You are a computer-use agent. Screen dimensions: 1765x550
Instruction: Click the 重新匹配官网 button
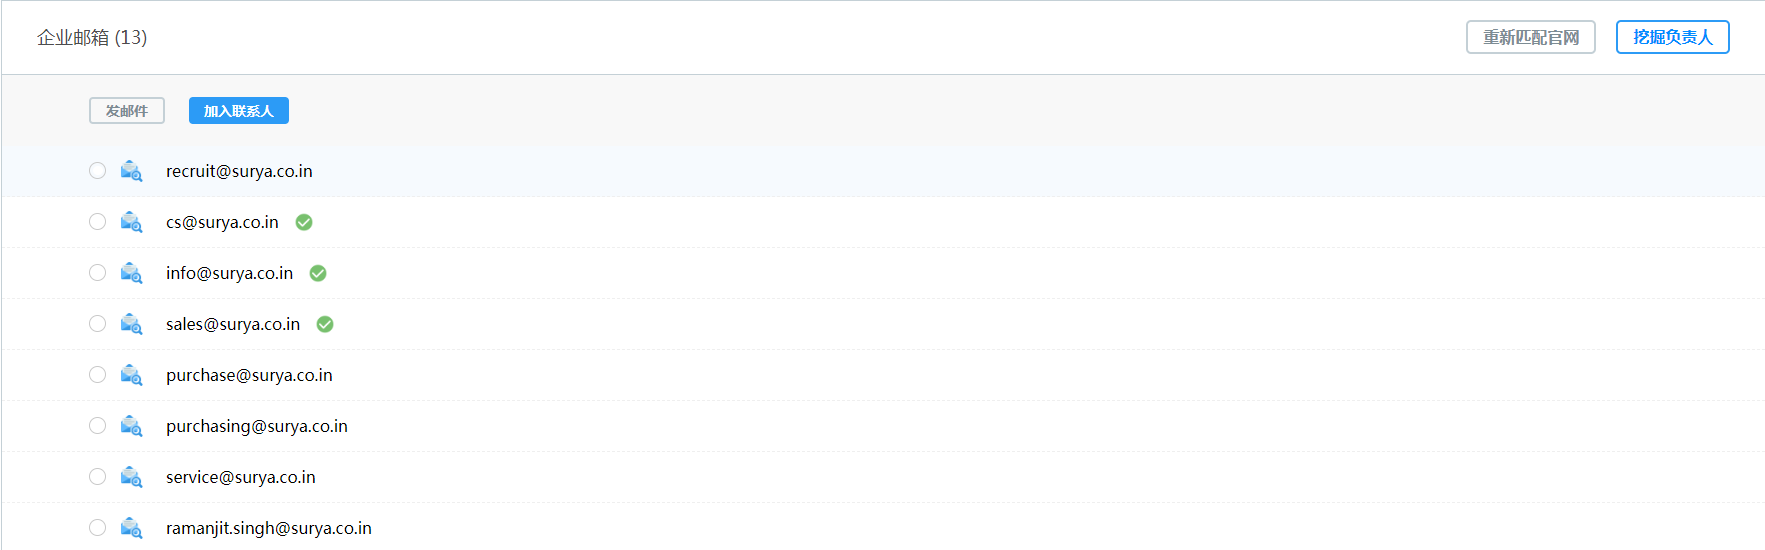tap(1531, 37)
